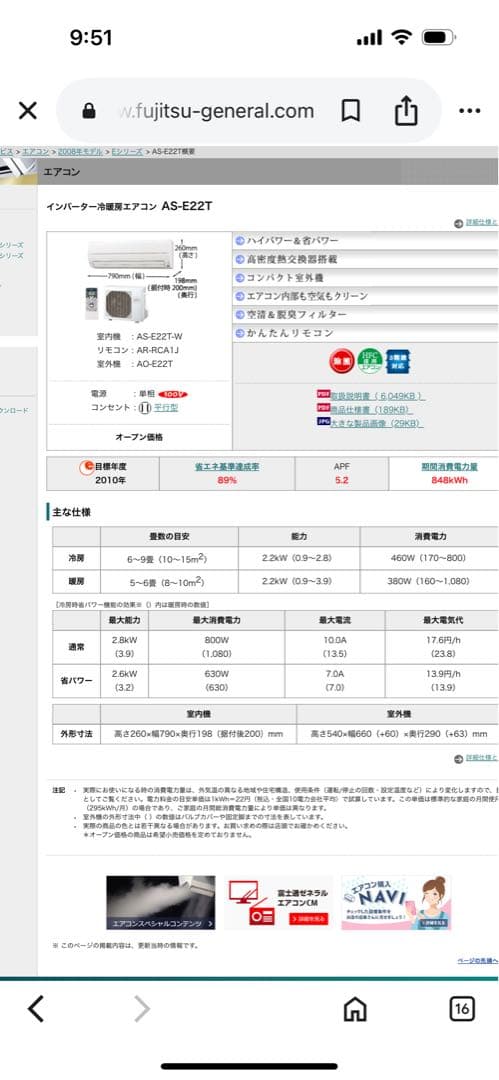
Task: Bookmark this page with the bookmark icon
Action: (351, 110)
